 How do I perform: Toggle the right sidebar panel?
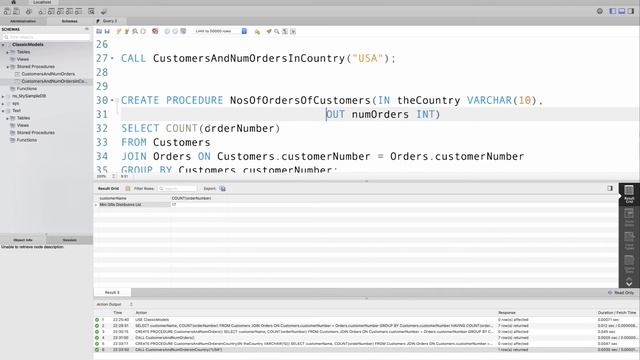point(631,11)
